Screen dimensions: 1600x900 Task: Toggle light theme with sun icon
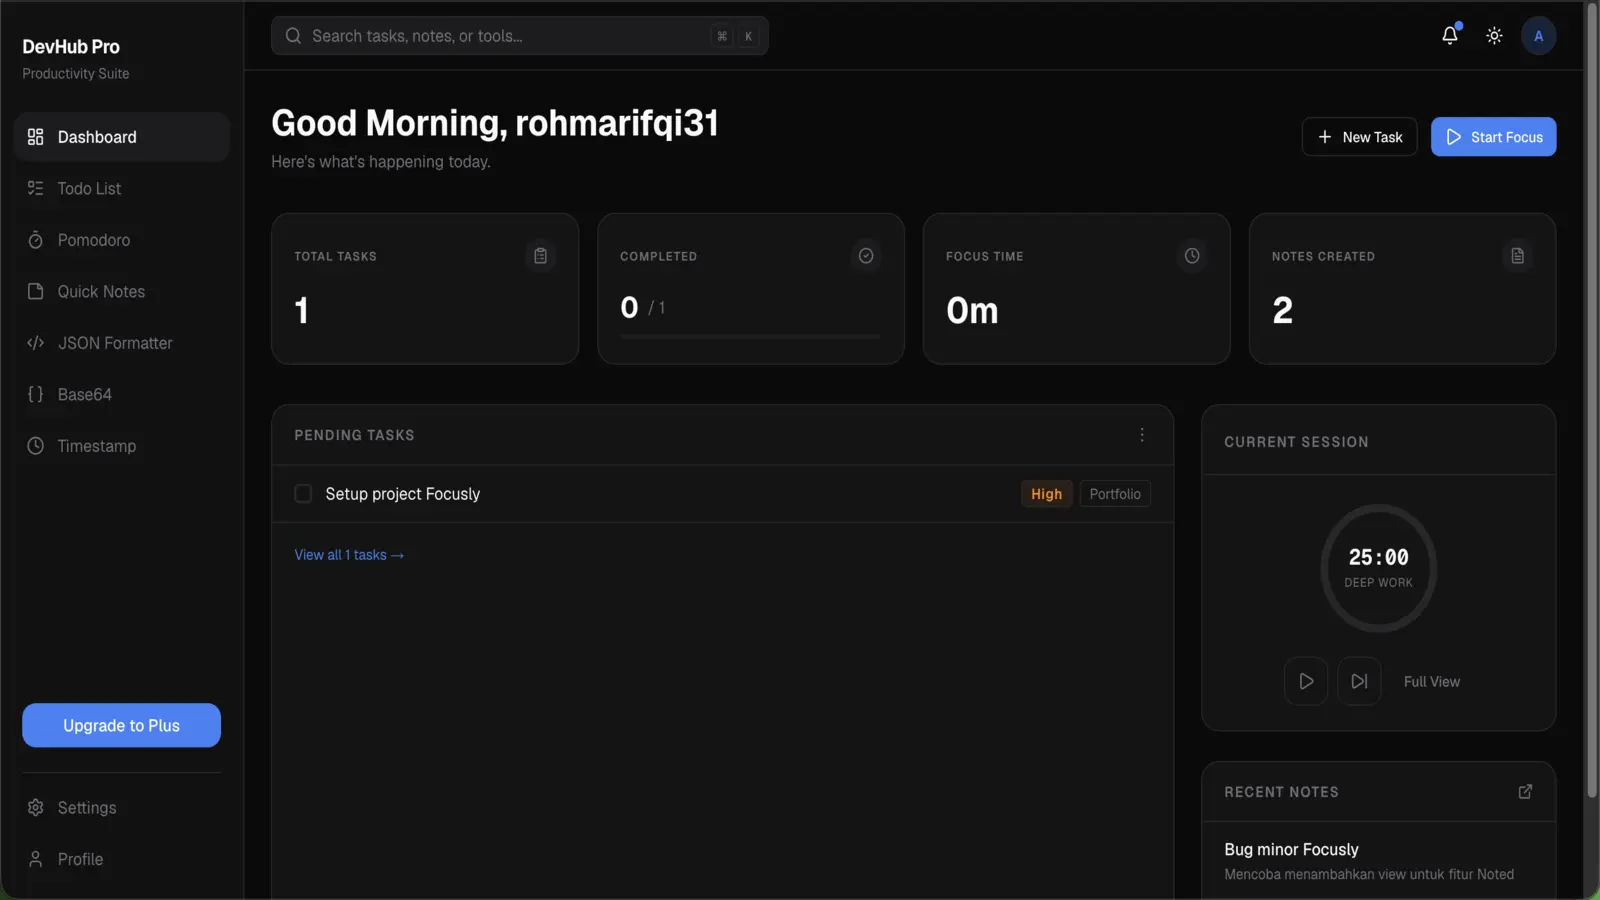pos(1494,36)
